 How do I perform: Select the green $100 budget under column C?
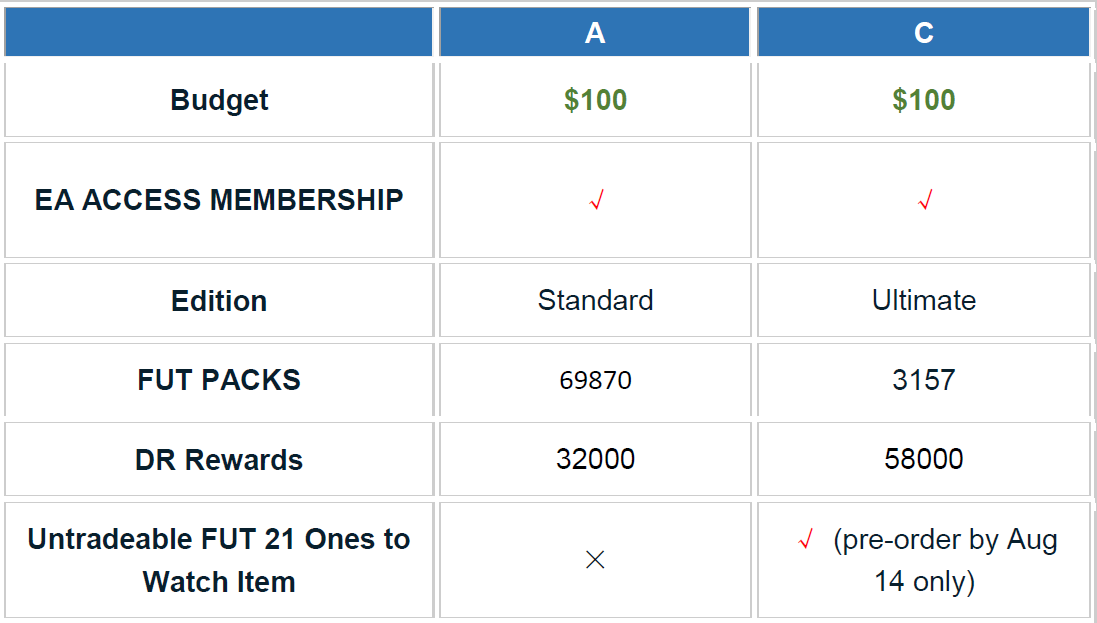(924, 100)
